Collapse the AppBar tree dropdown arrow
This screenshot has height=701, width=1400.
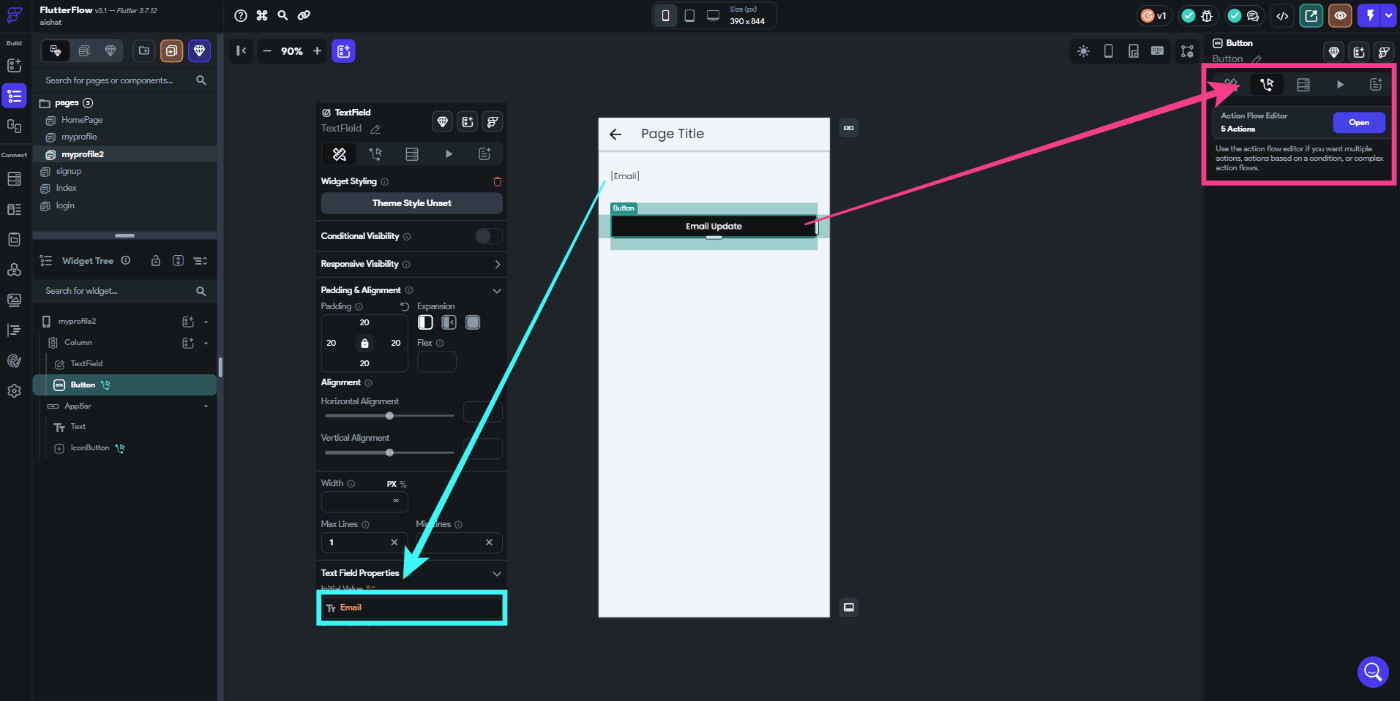tap(206, 406)
